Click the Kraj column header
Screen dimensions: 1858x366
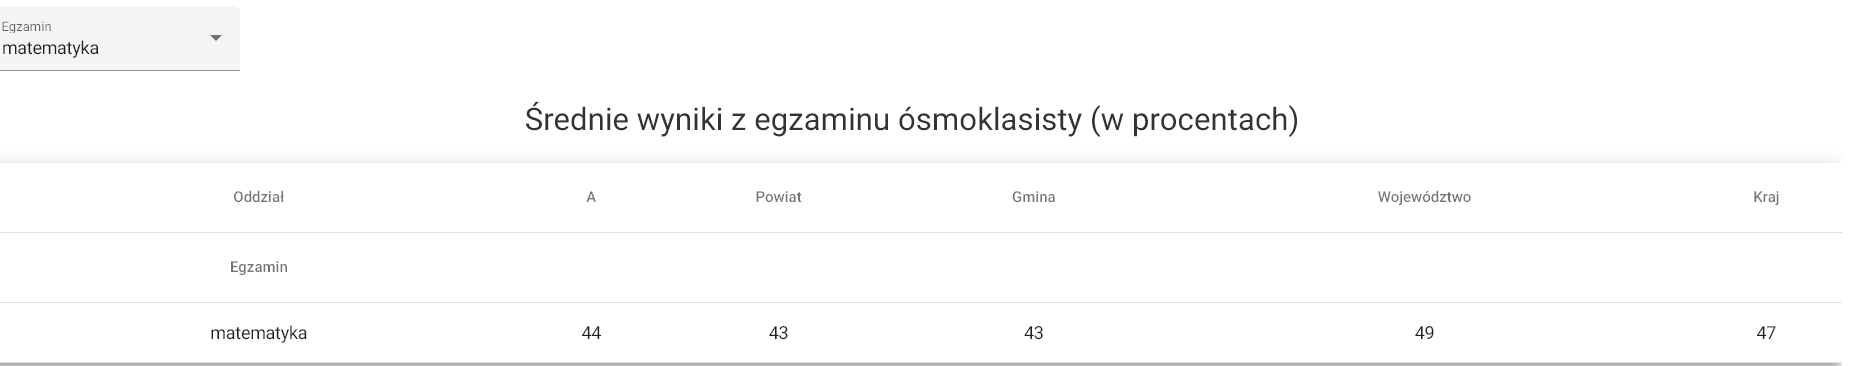click(x=1766, y=197)
